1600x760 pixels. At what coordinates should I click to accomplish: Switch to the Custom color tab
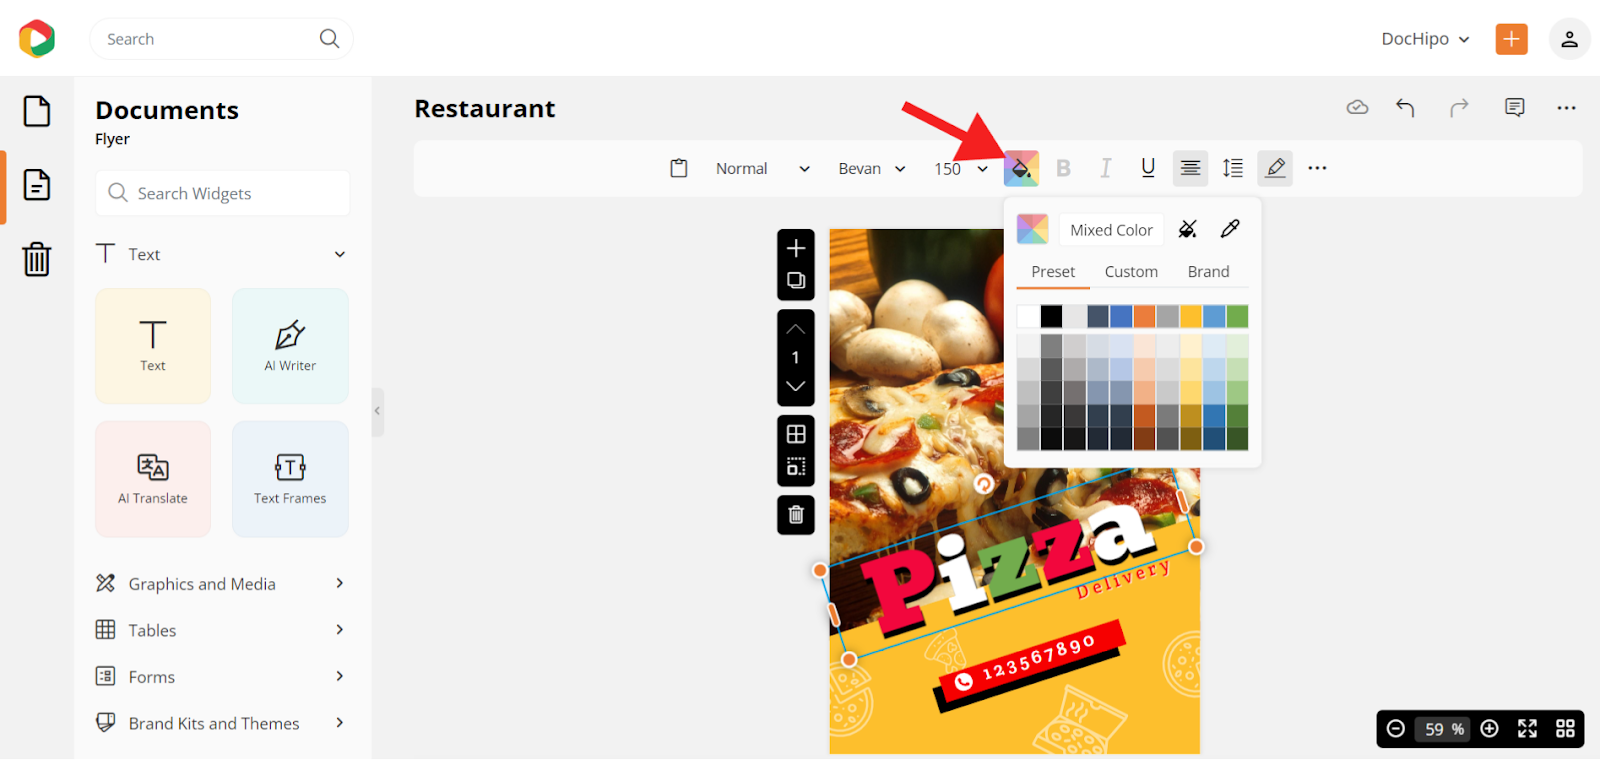point(1131,272)
